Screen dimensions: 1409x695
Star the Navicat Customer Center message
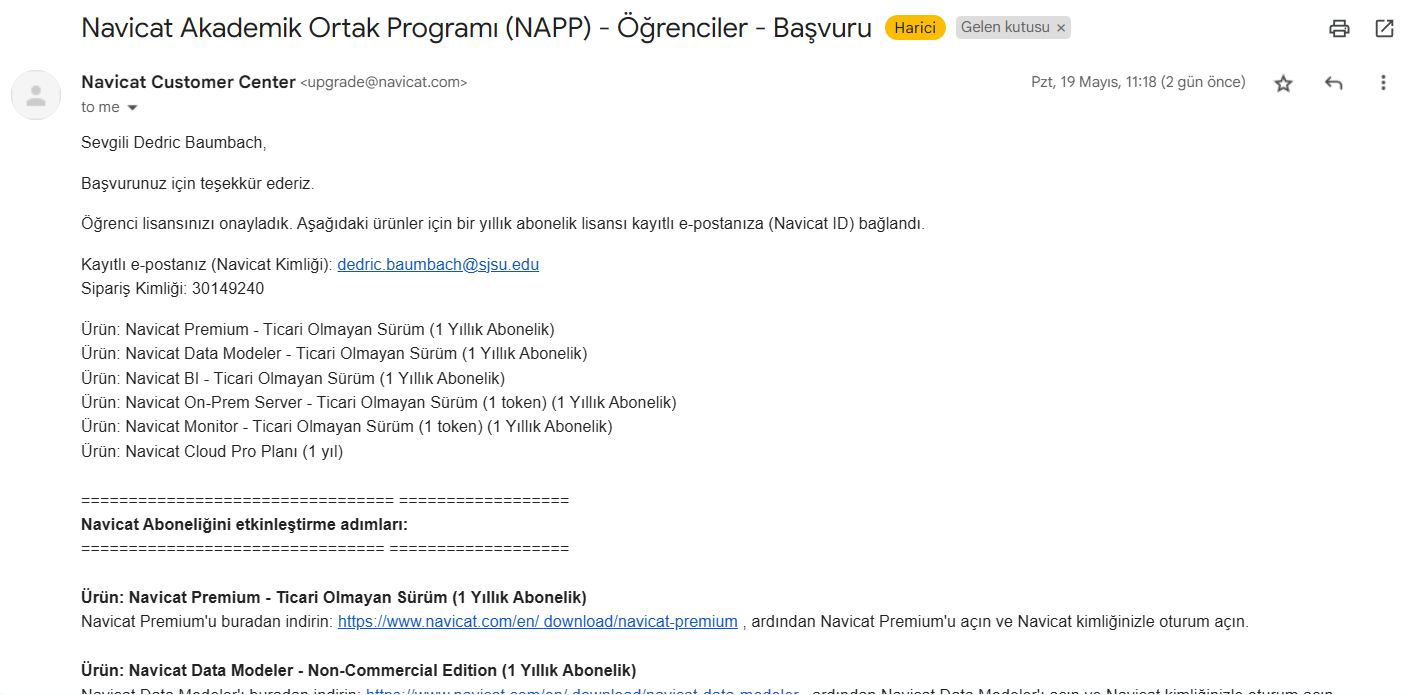pyautogui.click(x=1283, y=84)
